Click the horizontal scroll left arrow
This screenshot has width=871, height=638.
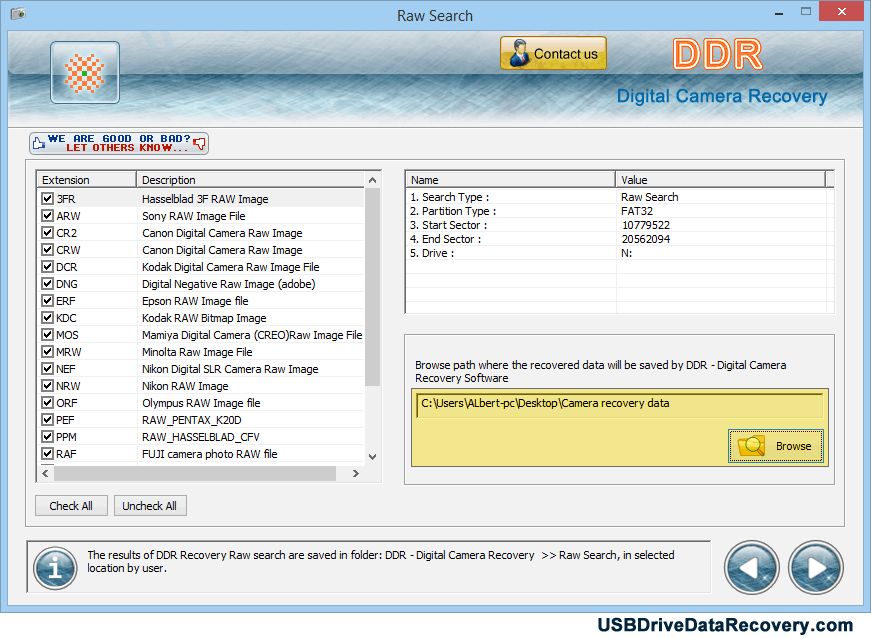[45, 474]
